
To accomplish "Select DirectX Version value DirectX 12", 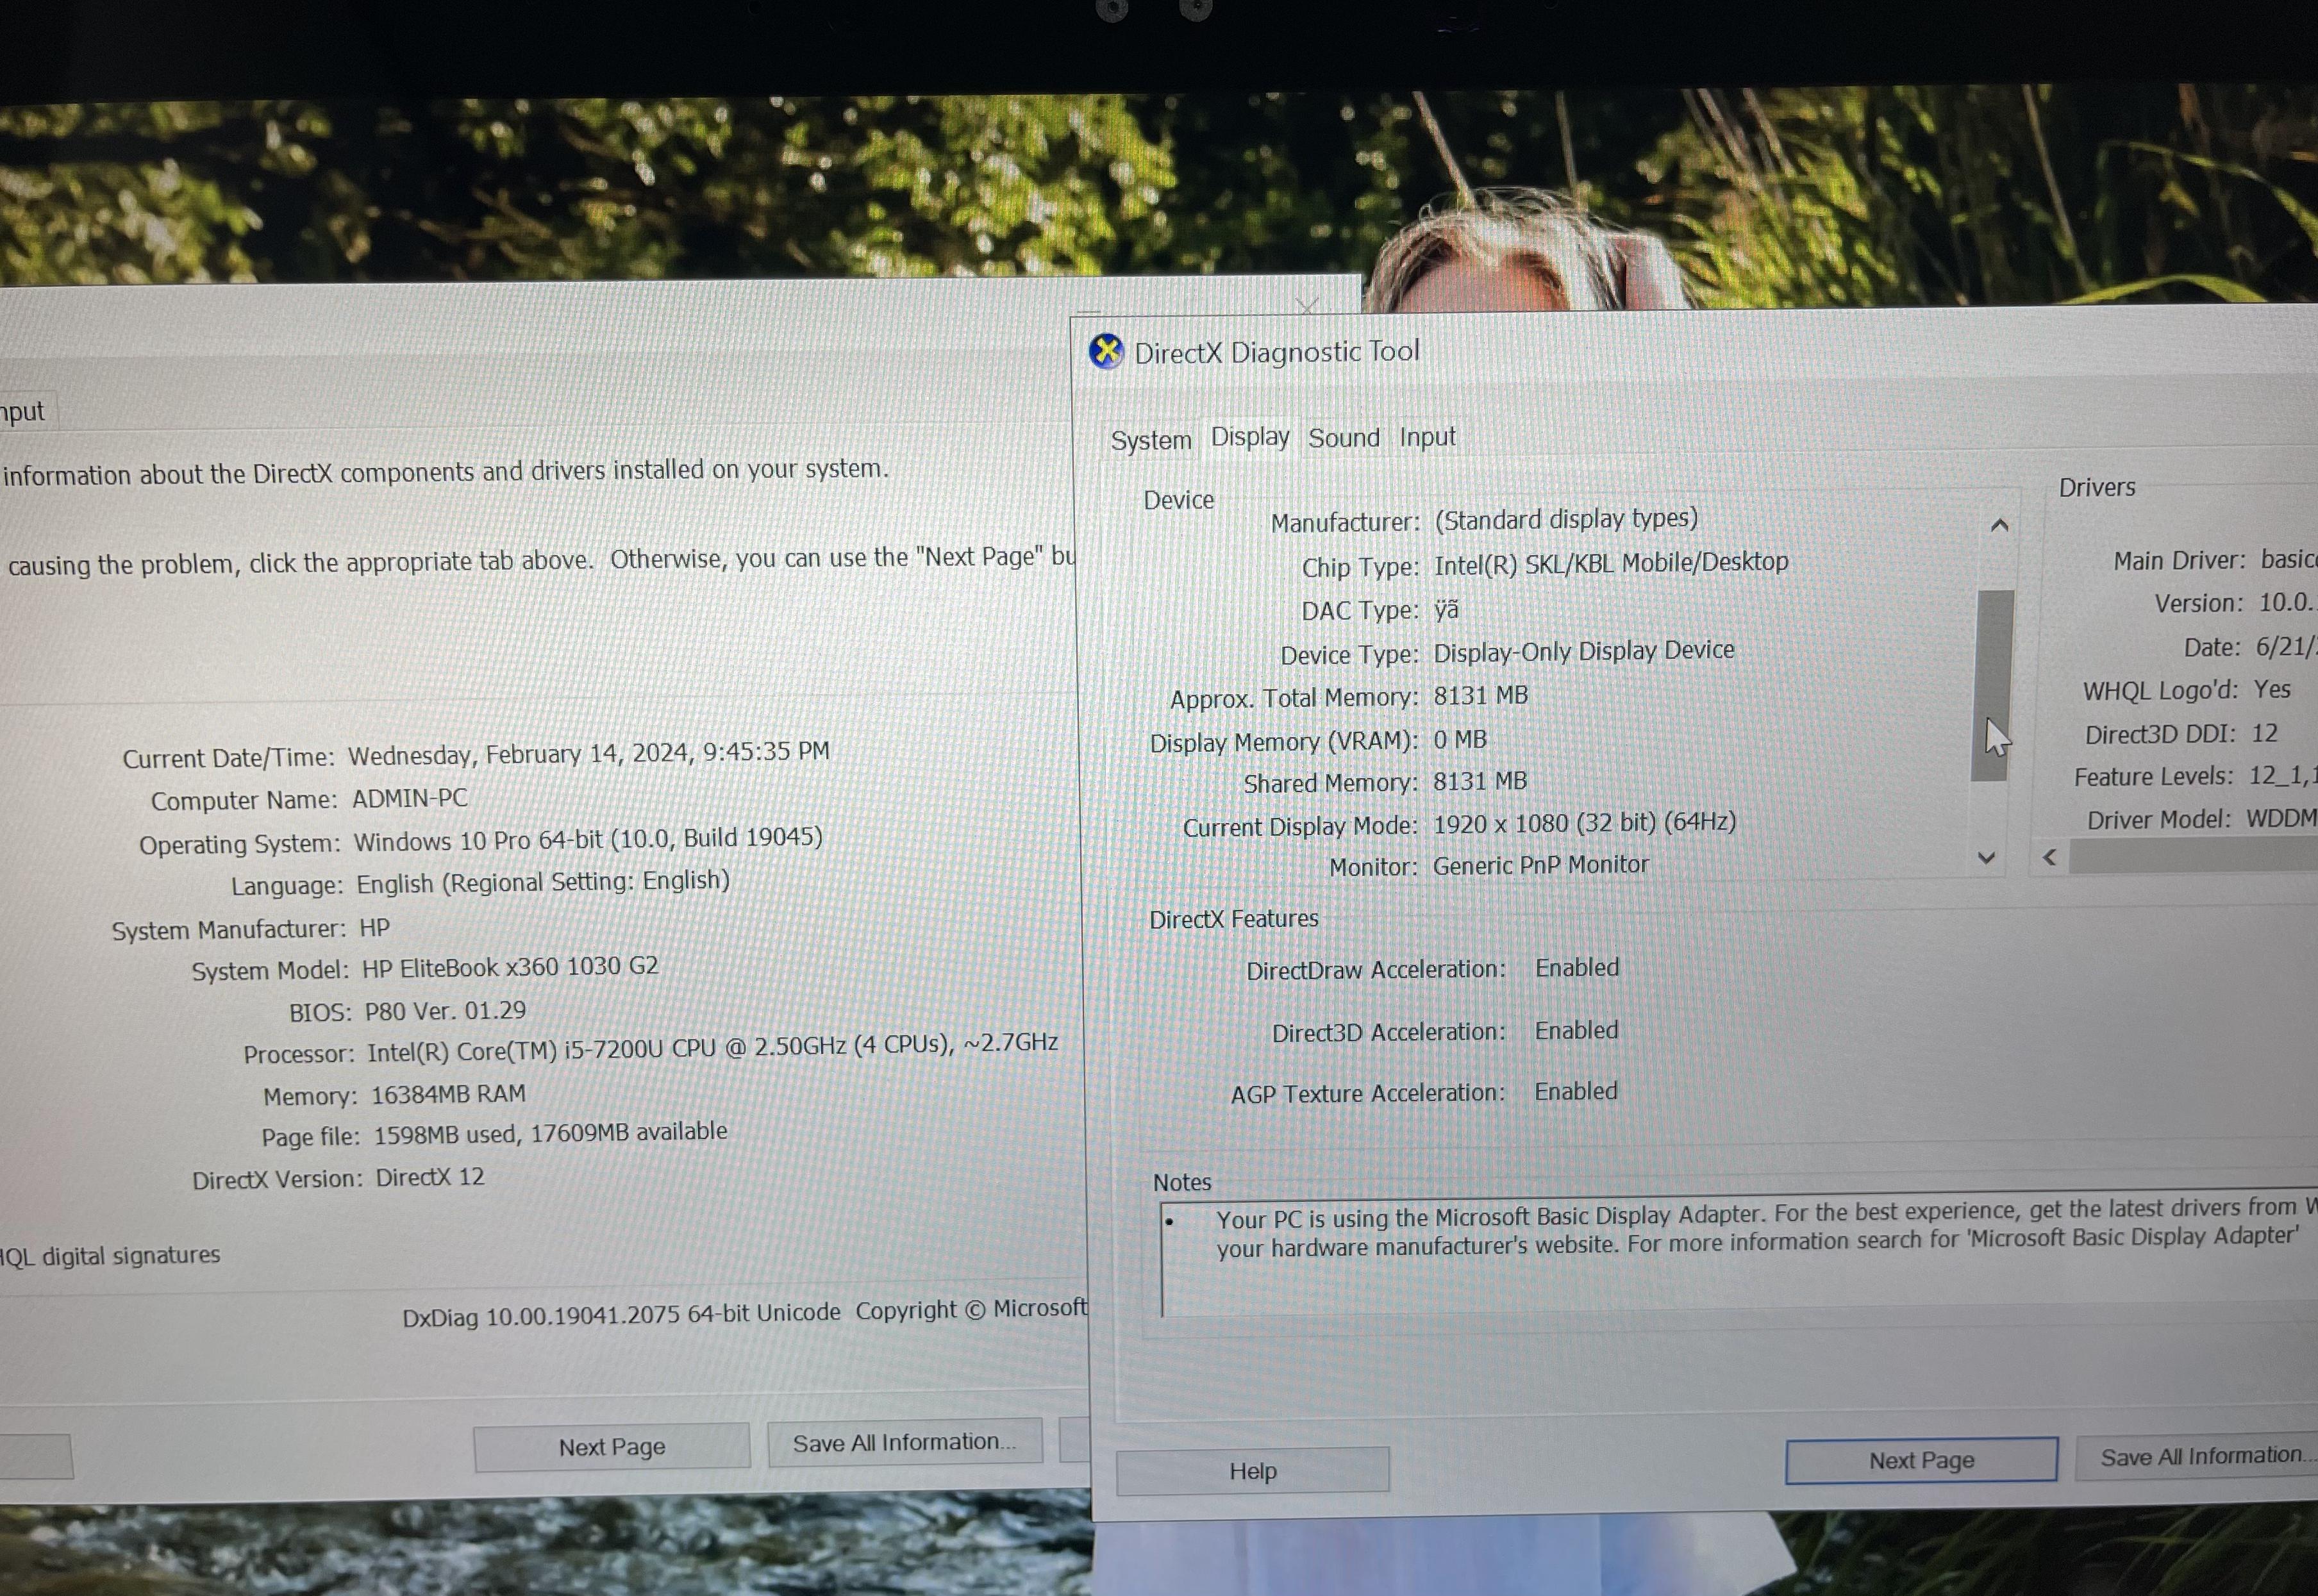I will coord(430,1177).
